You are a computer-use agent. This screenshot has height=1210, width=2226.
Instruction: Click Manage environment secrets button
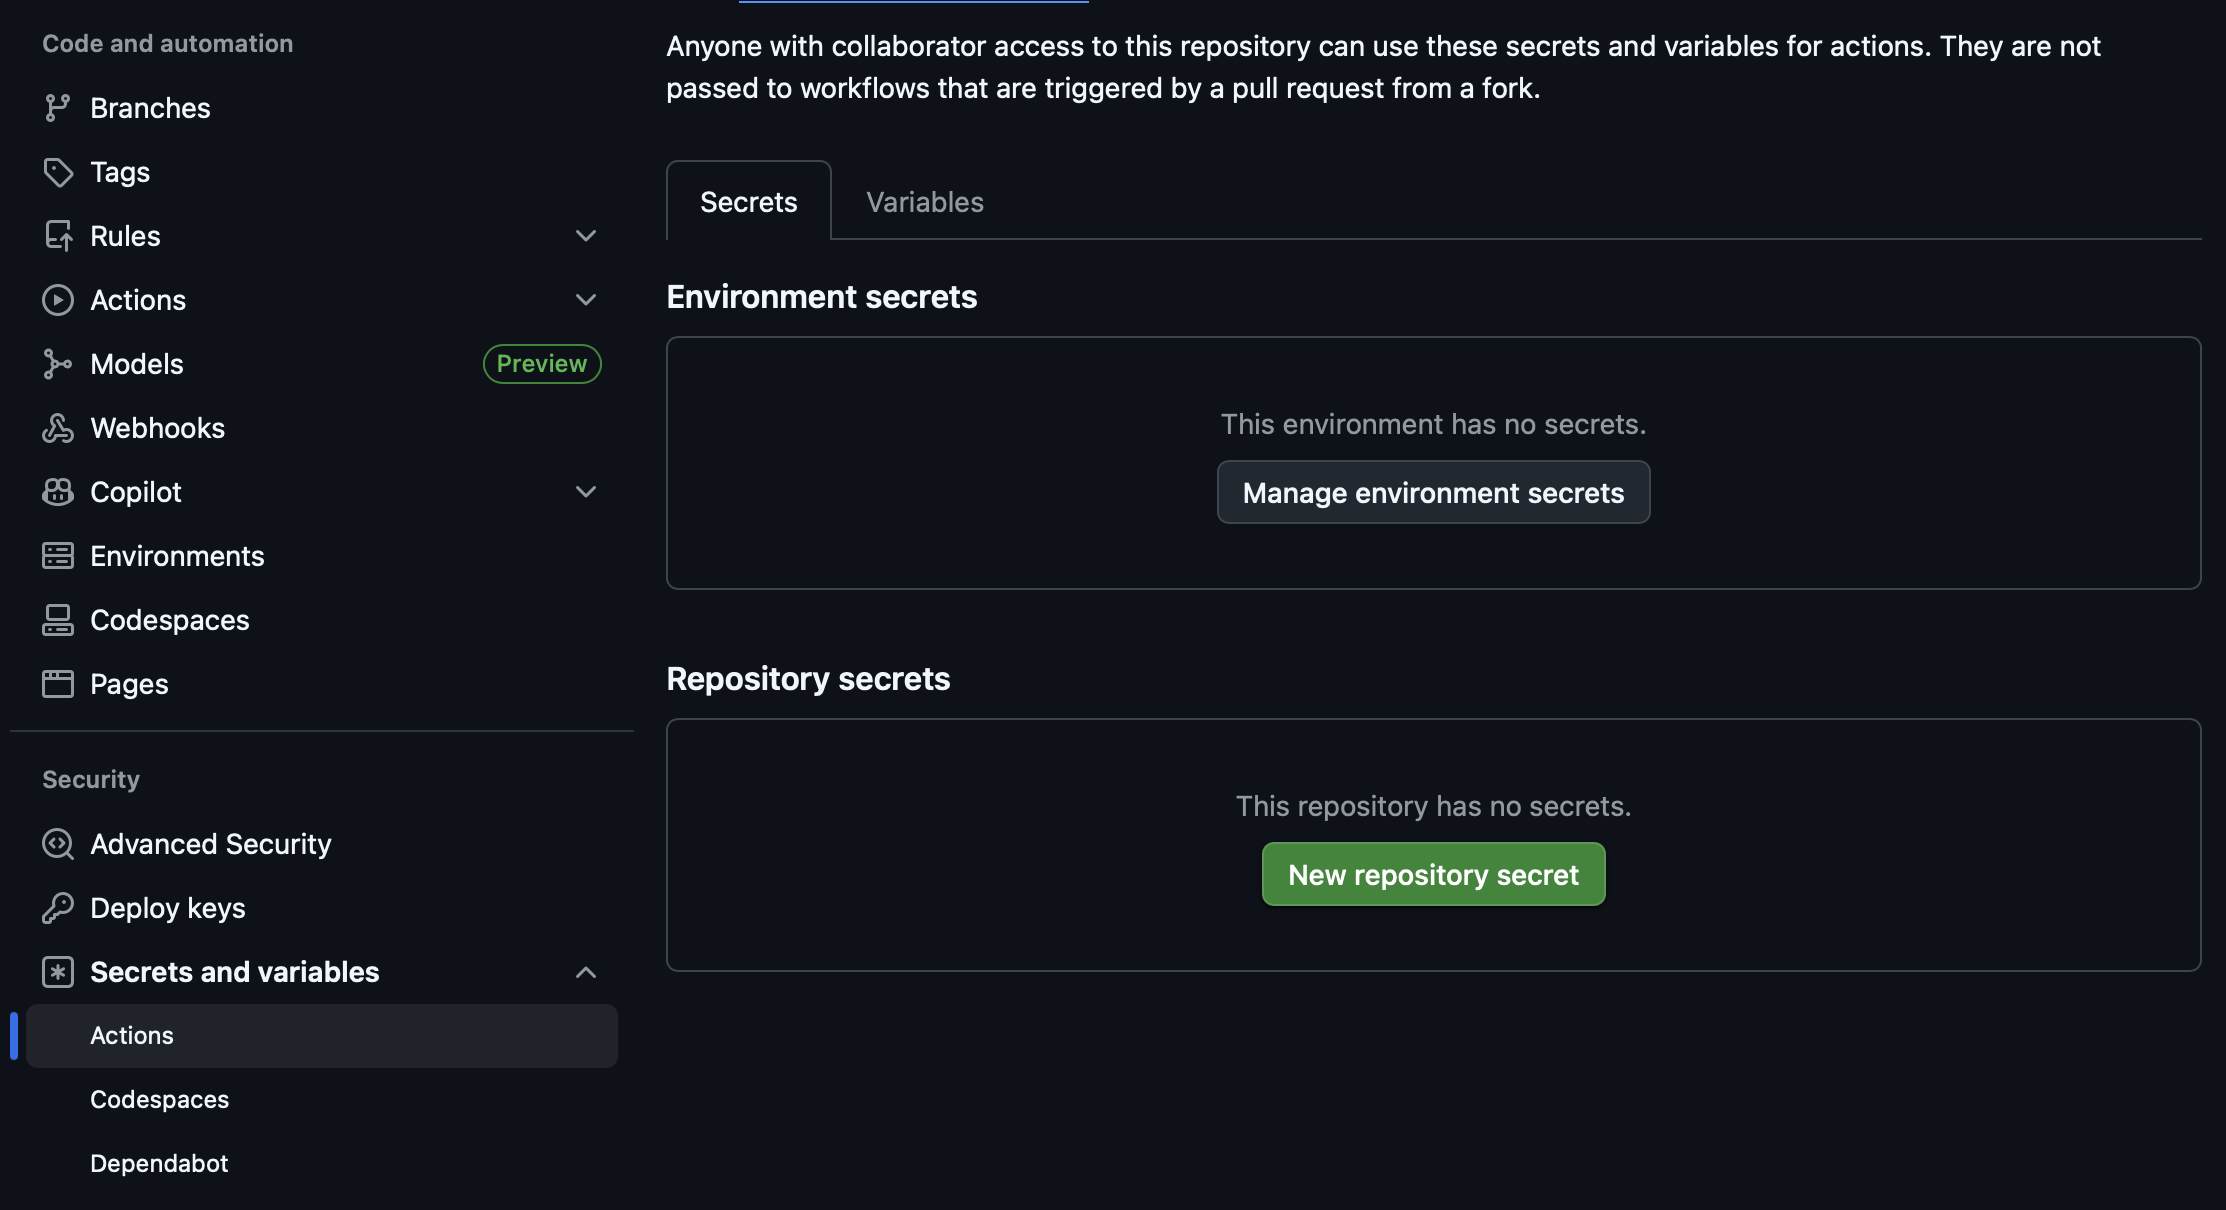1433,493
